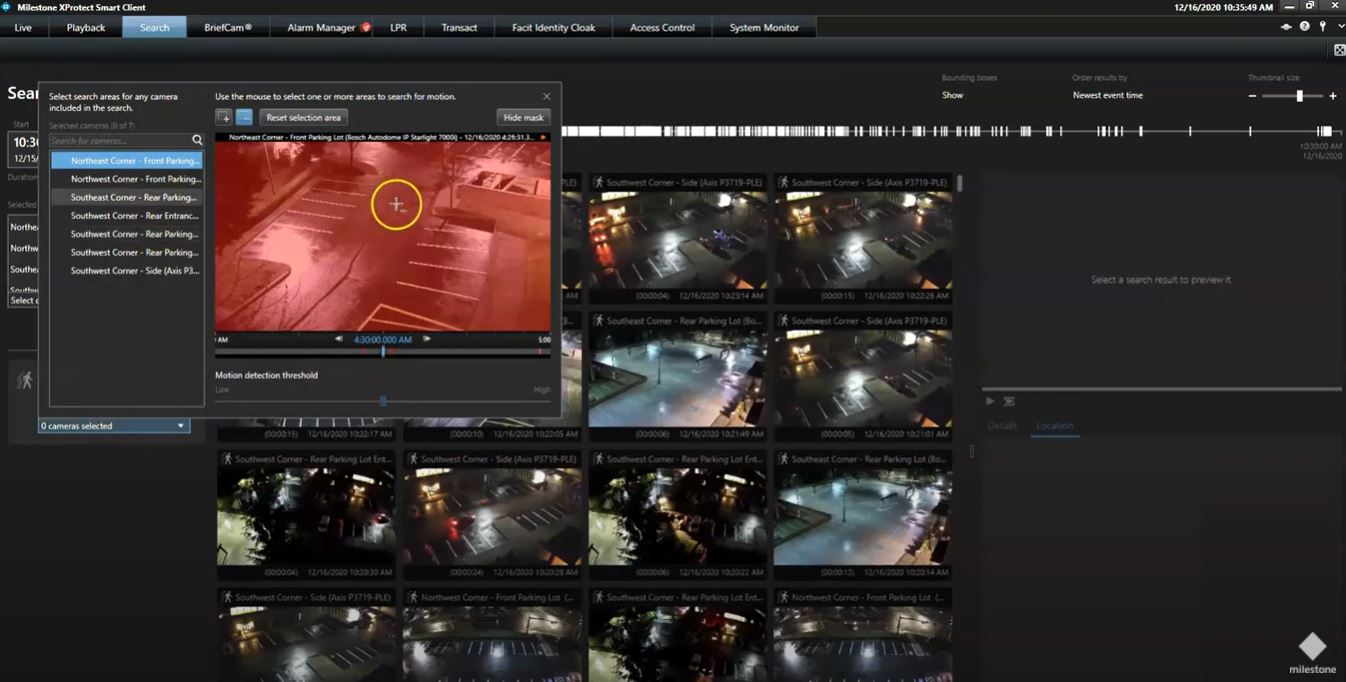Toggle full screen mode icon
This screenshot has width=1346, height=682.
(x=1339, y=50)
